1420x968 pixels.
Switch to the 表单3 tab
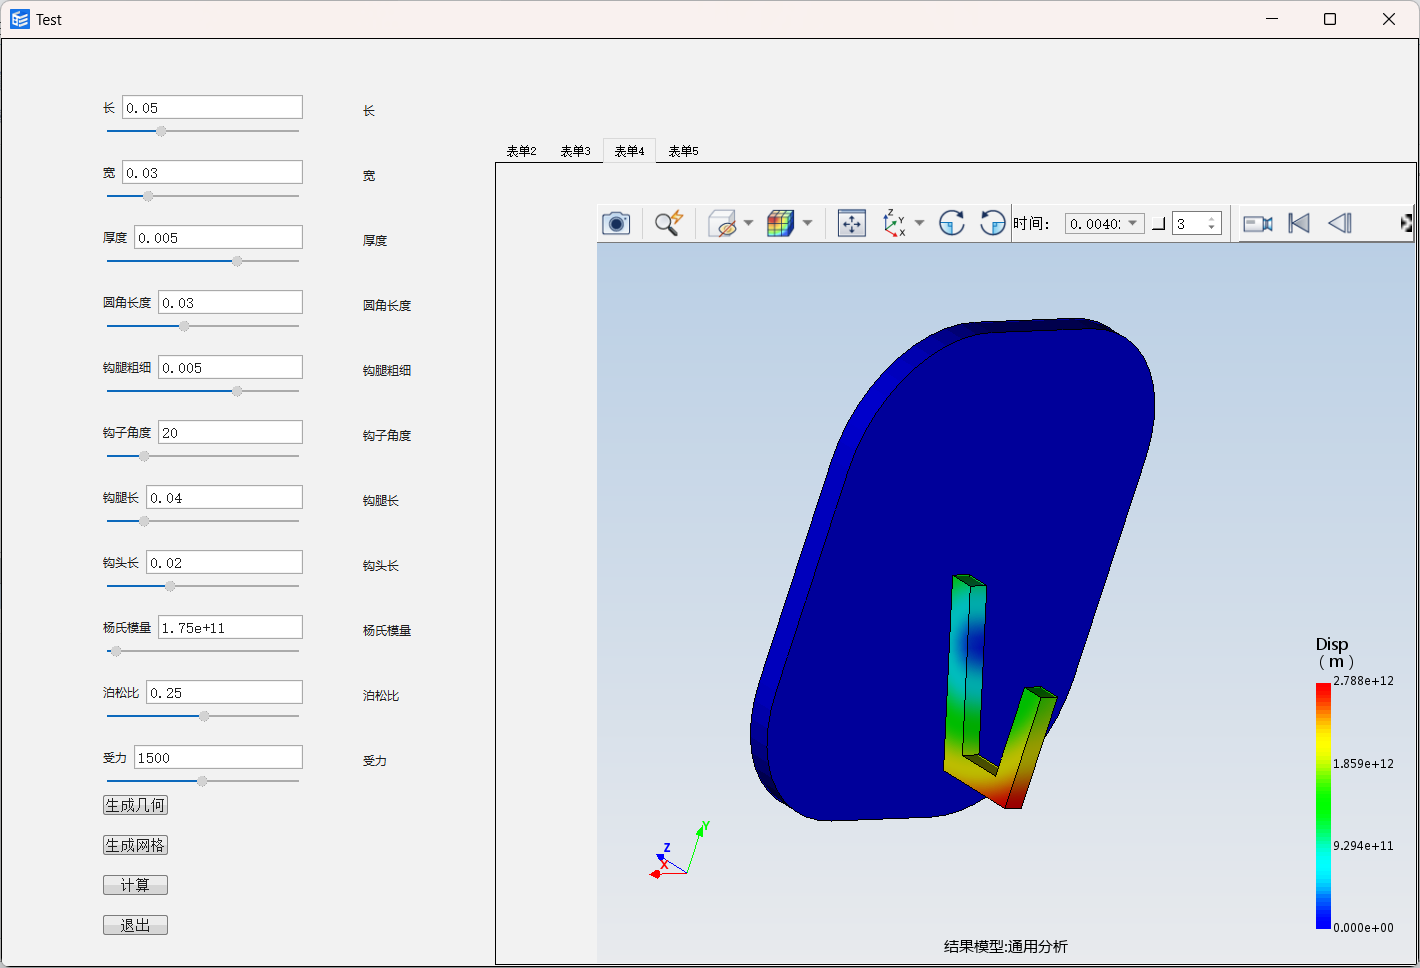pos(575,151)
